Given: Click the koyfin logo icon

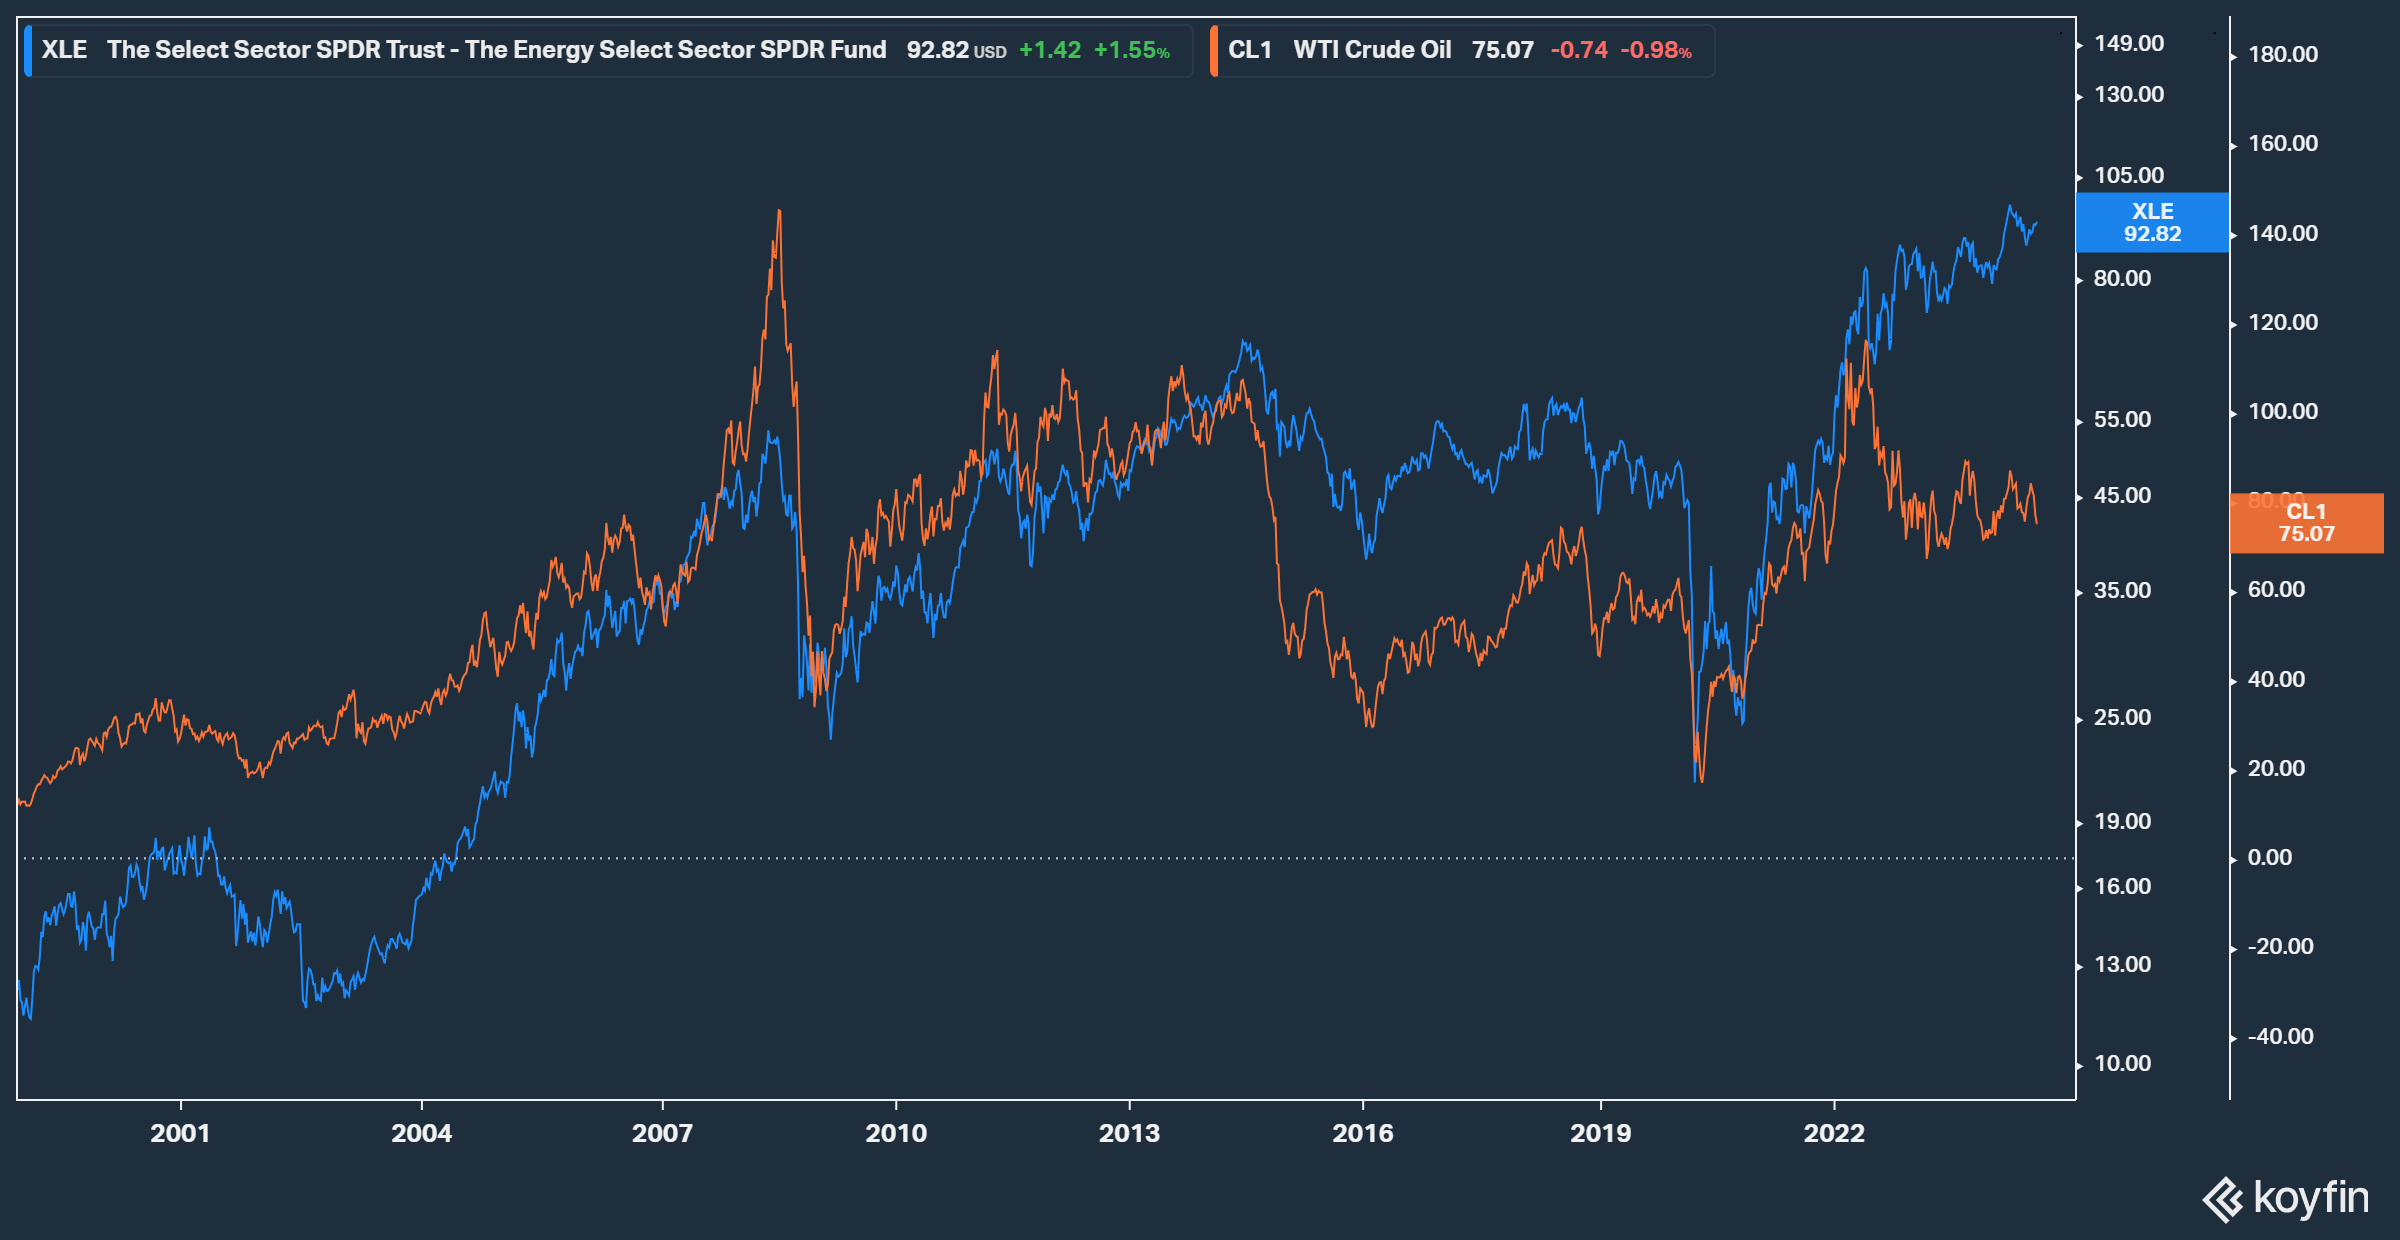Looking at the screenshot, I should tap(2222, 1199).
